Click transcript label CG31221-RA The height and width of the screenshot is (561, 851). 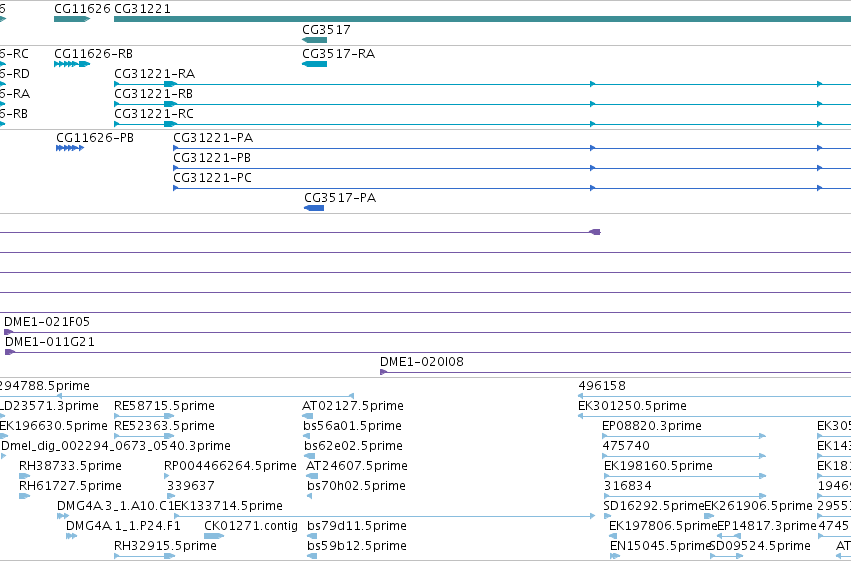point(154,74)
